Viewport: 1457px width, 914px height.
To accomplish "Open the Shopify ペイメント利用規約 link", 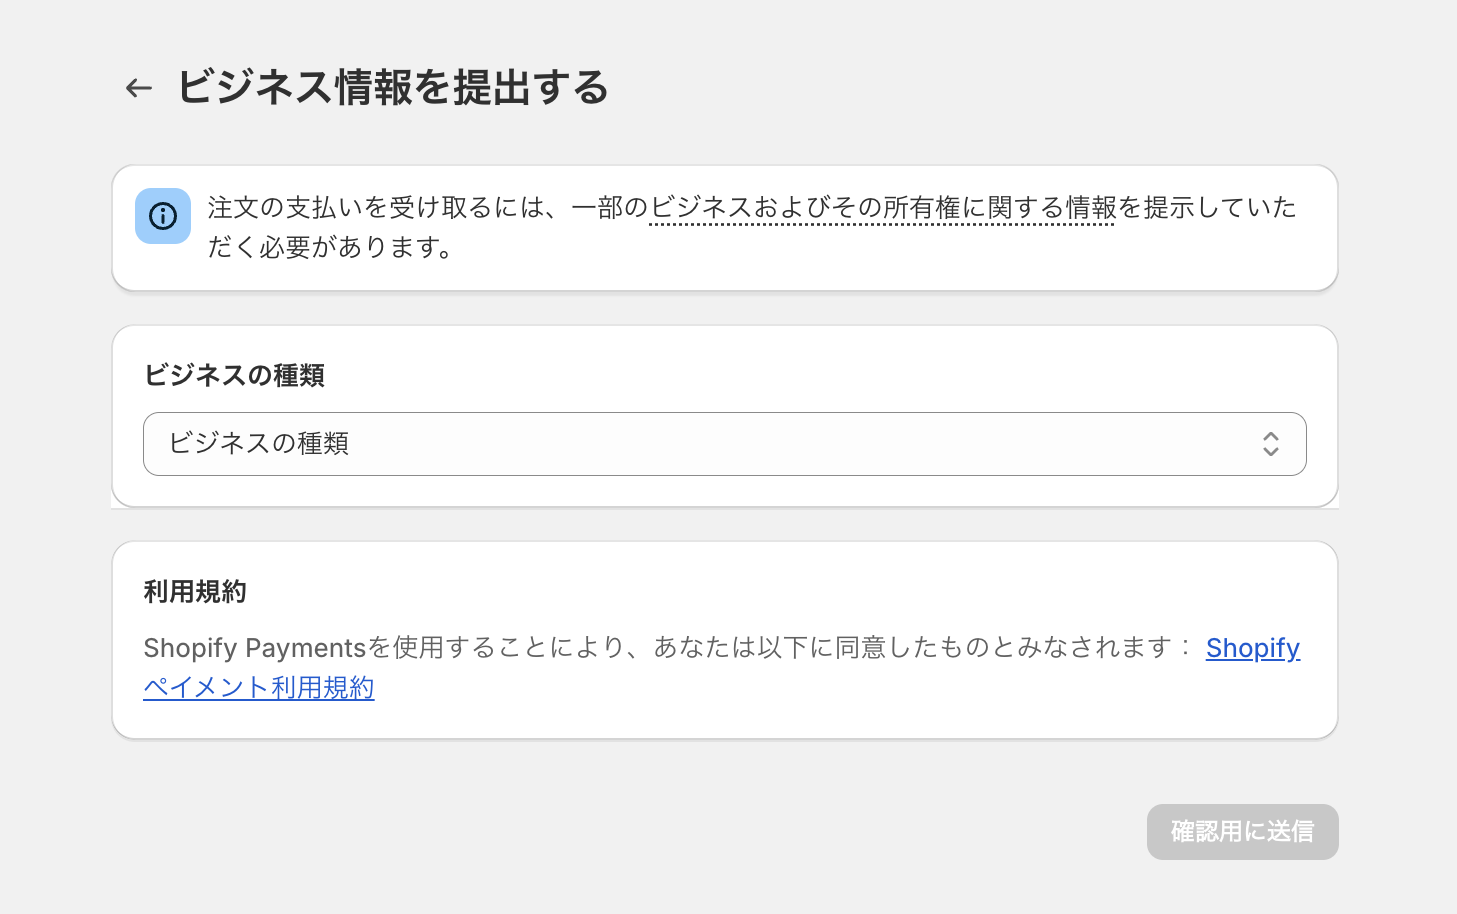I will [x=1252, y=648].
